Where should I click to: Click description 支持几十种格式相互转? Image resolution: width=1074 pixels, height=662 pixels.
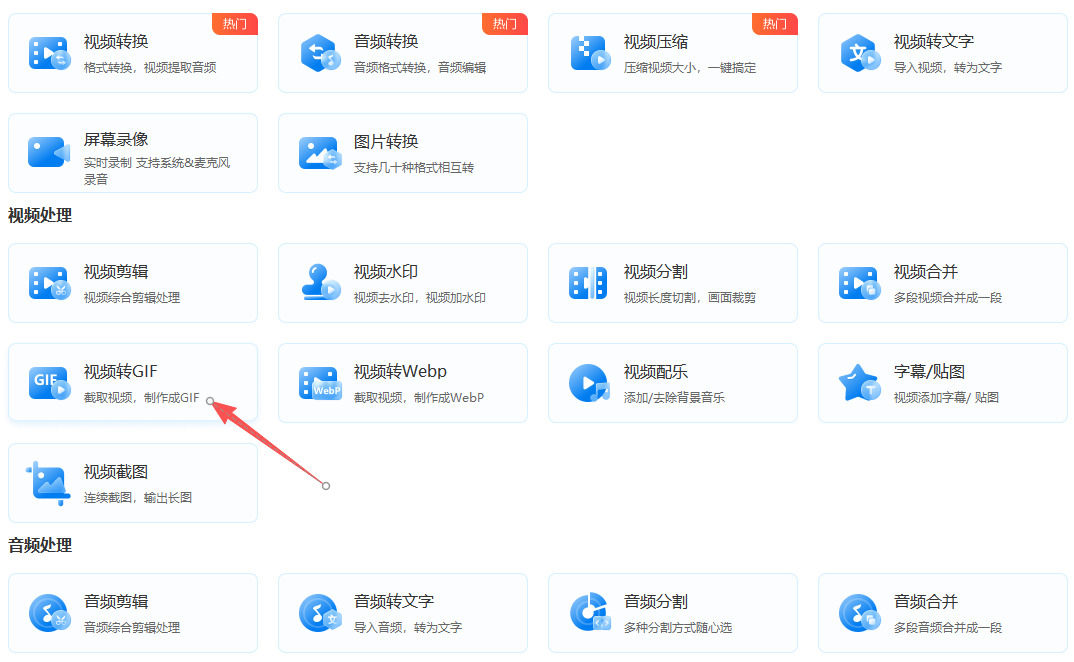(414, 168)
